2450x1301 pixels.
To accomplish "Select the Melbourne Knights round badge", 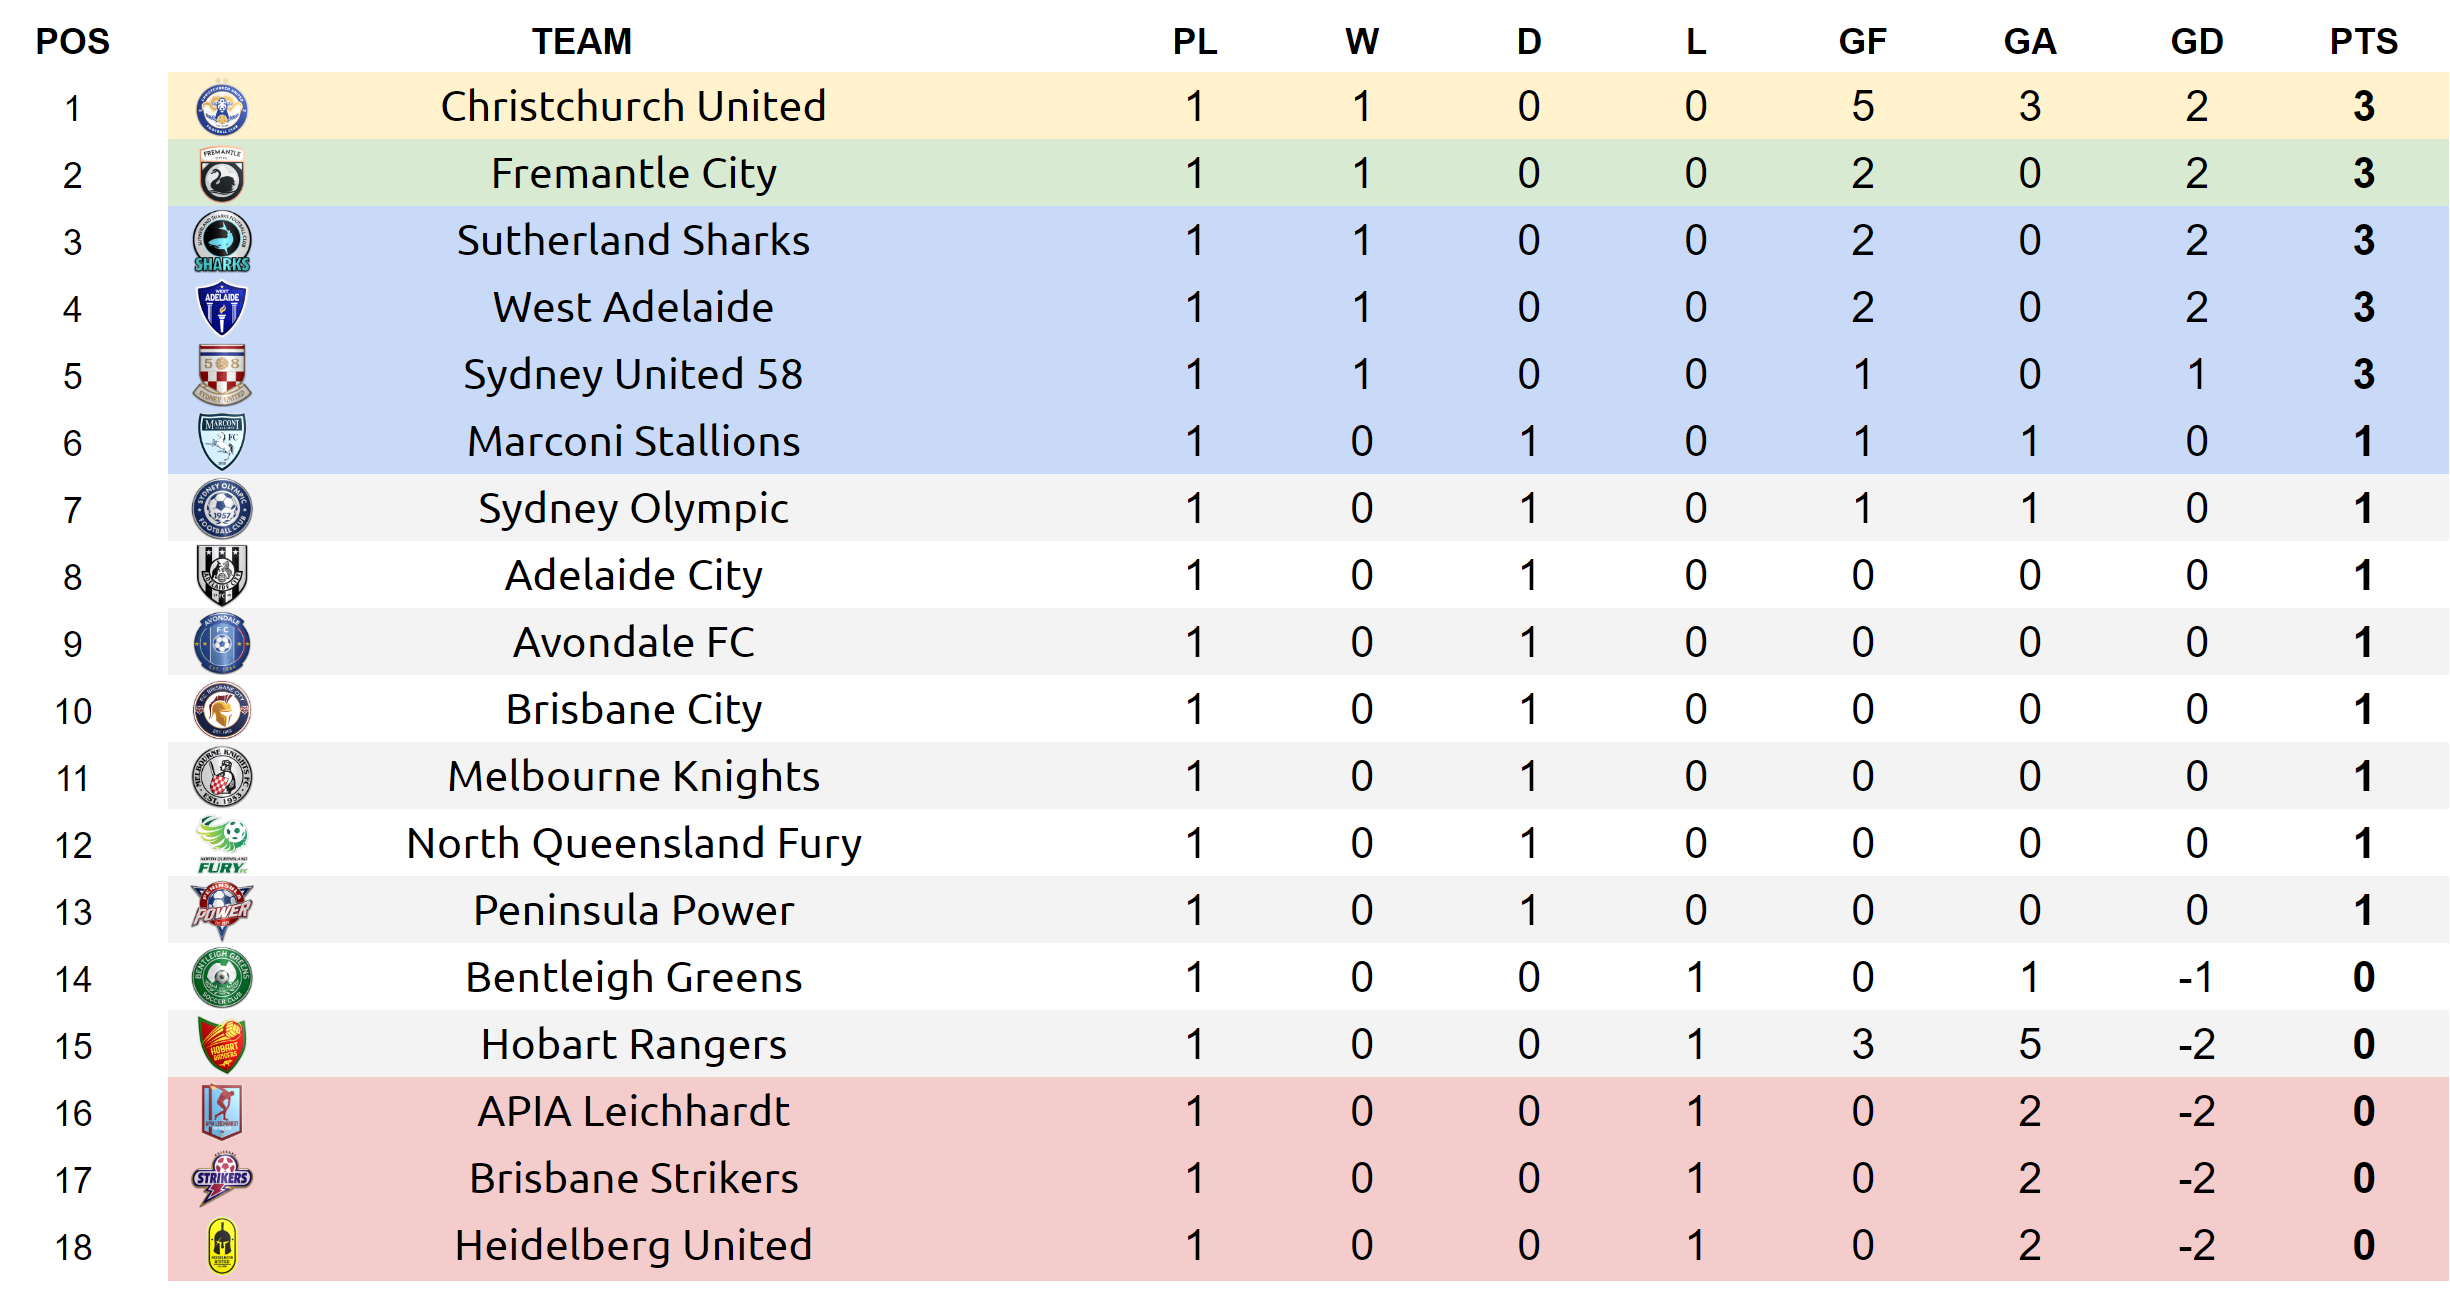I will click(221, 777).
